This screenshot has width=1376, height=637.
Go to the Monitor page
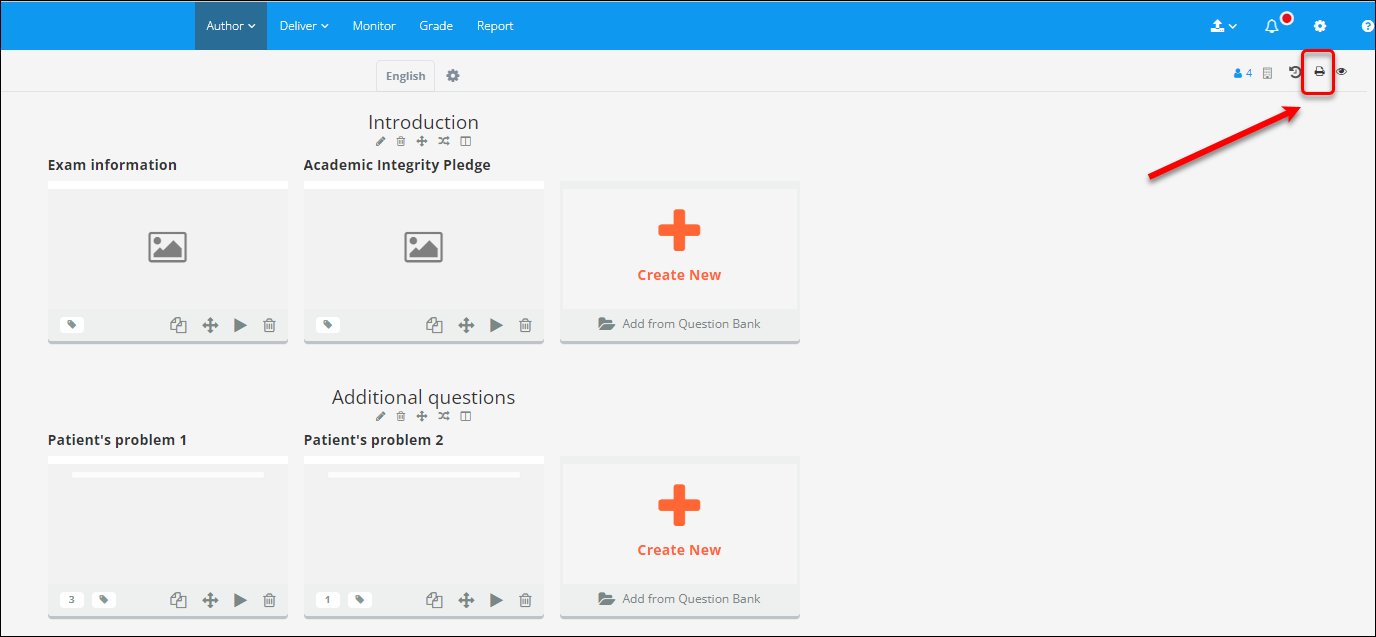tap(374, 26)
